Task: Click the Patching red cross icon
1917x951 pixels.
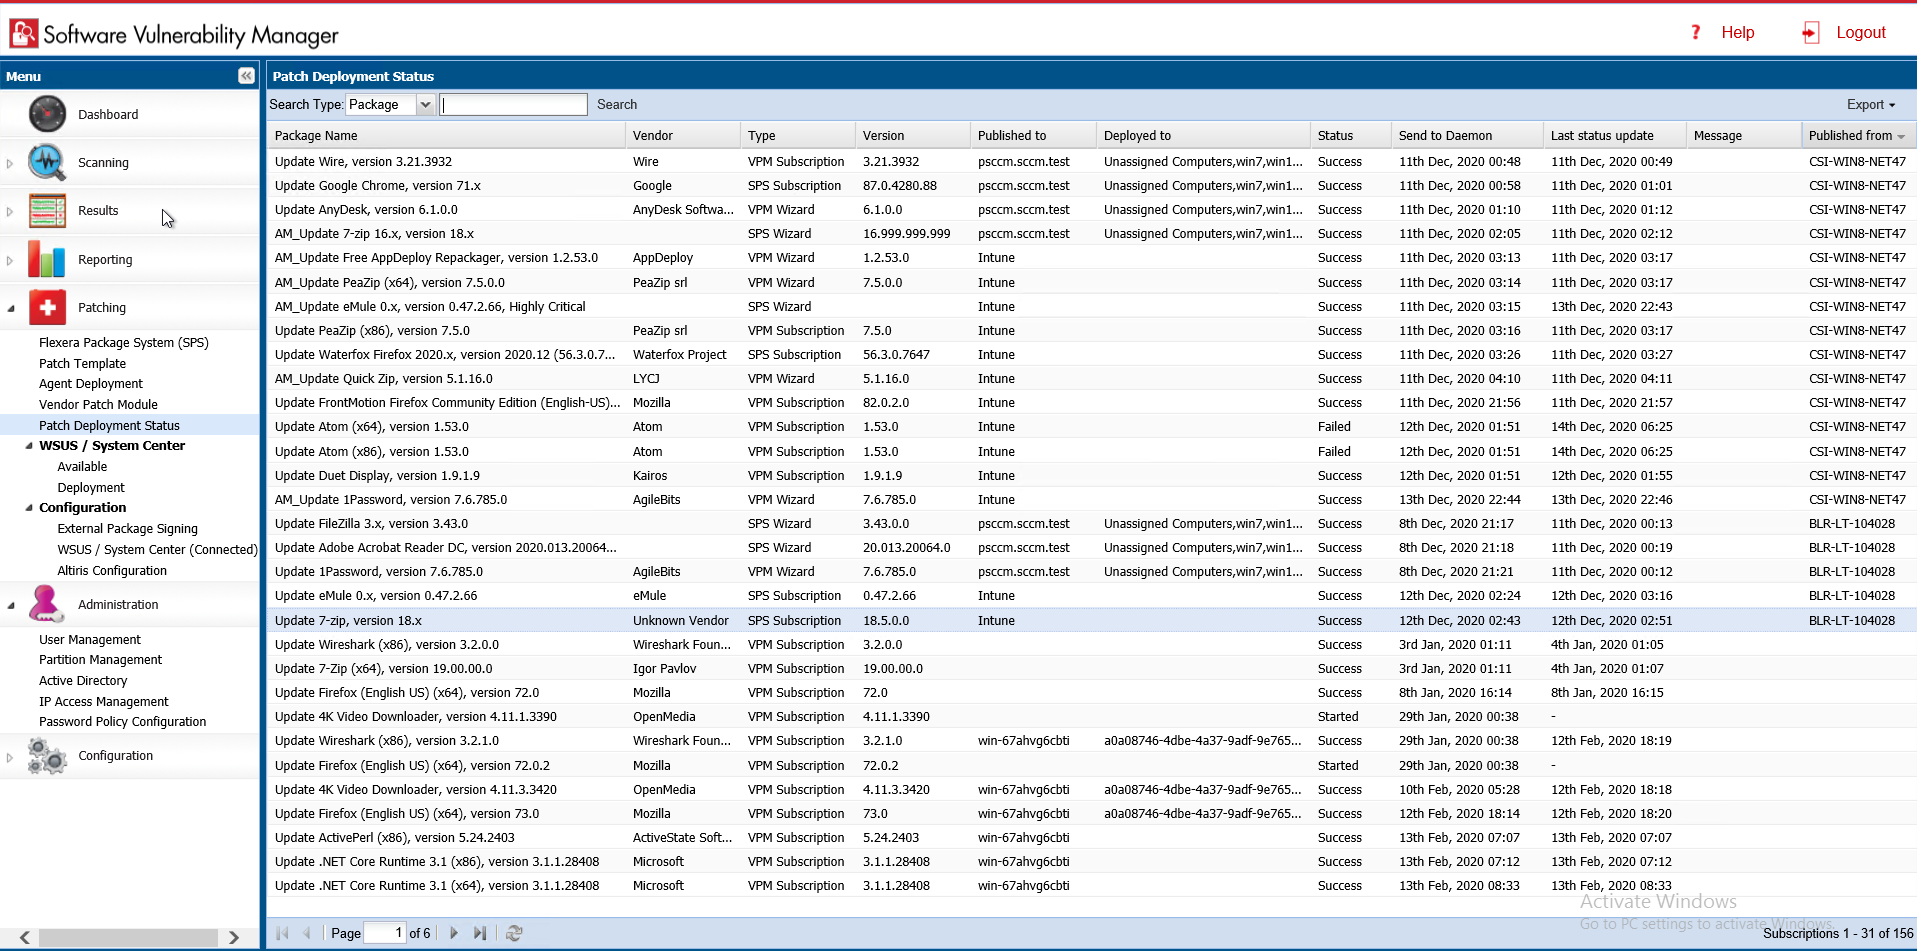Action: 47,307
